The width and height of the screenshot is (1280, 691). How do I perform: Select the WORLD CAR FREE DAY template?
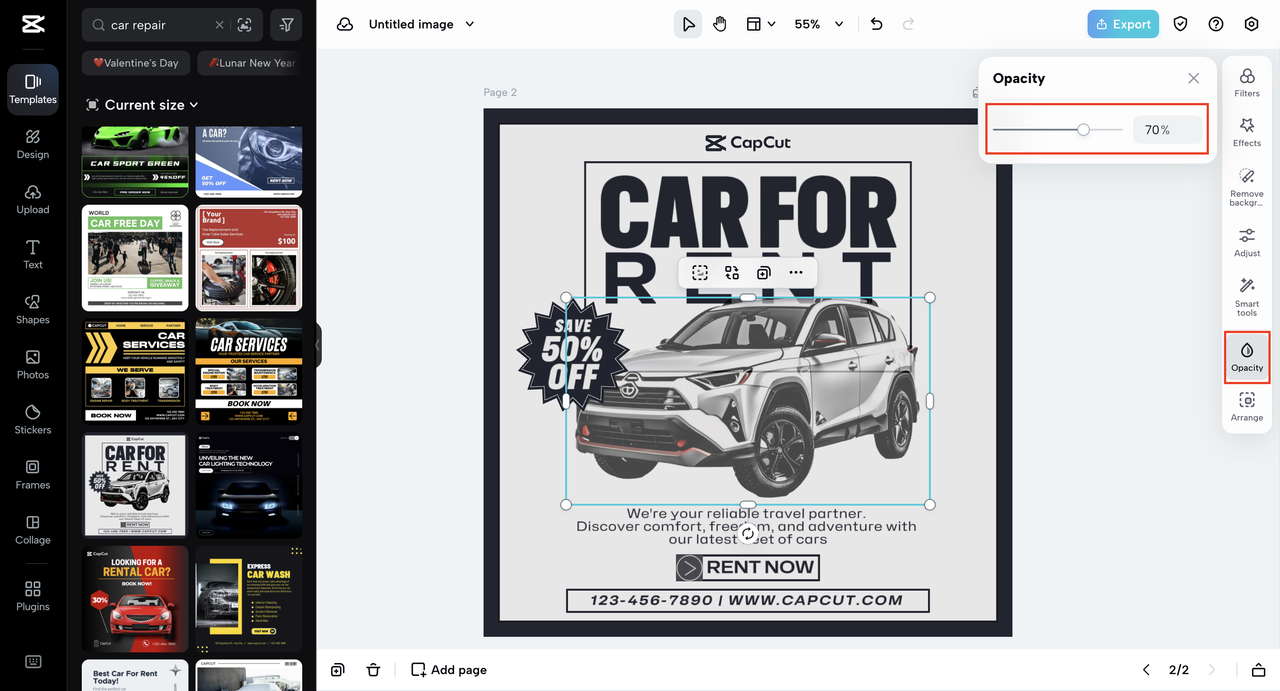coord(135,258)
